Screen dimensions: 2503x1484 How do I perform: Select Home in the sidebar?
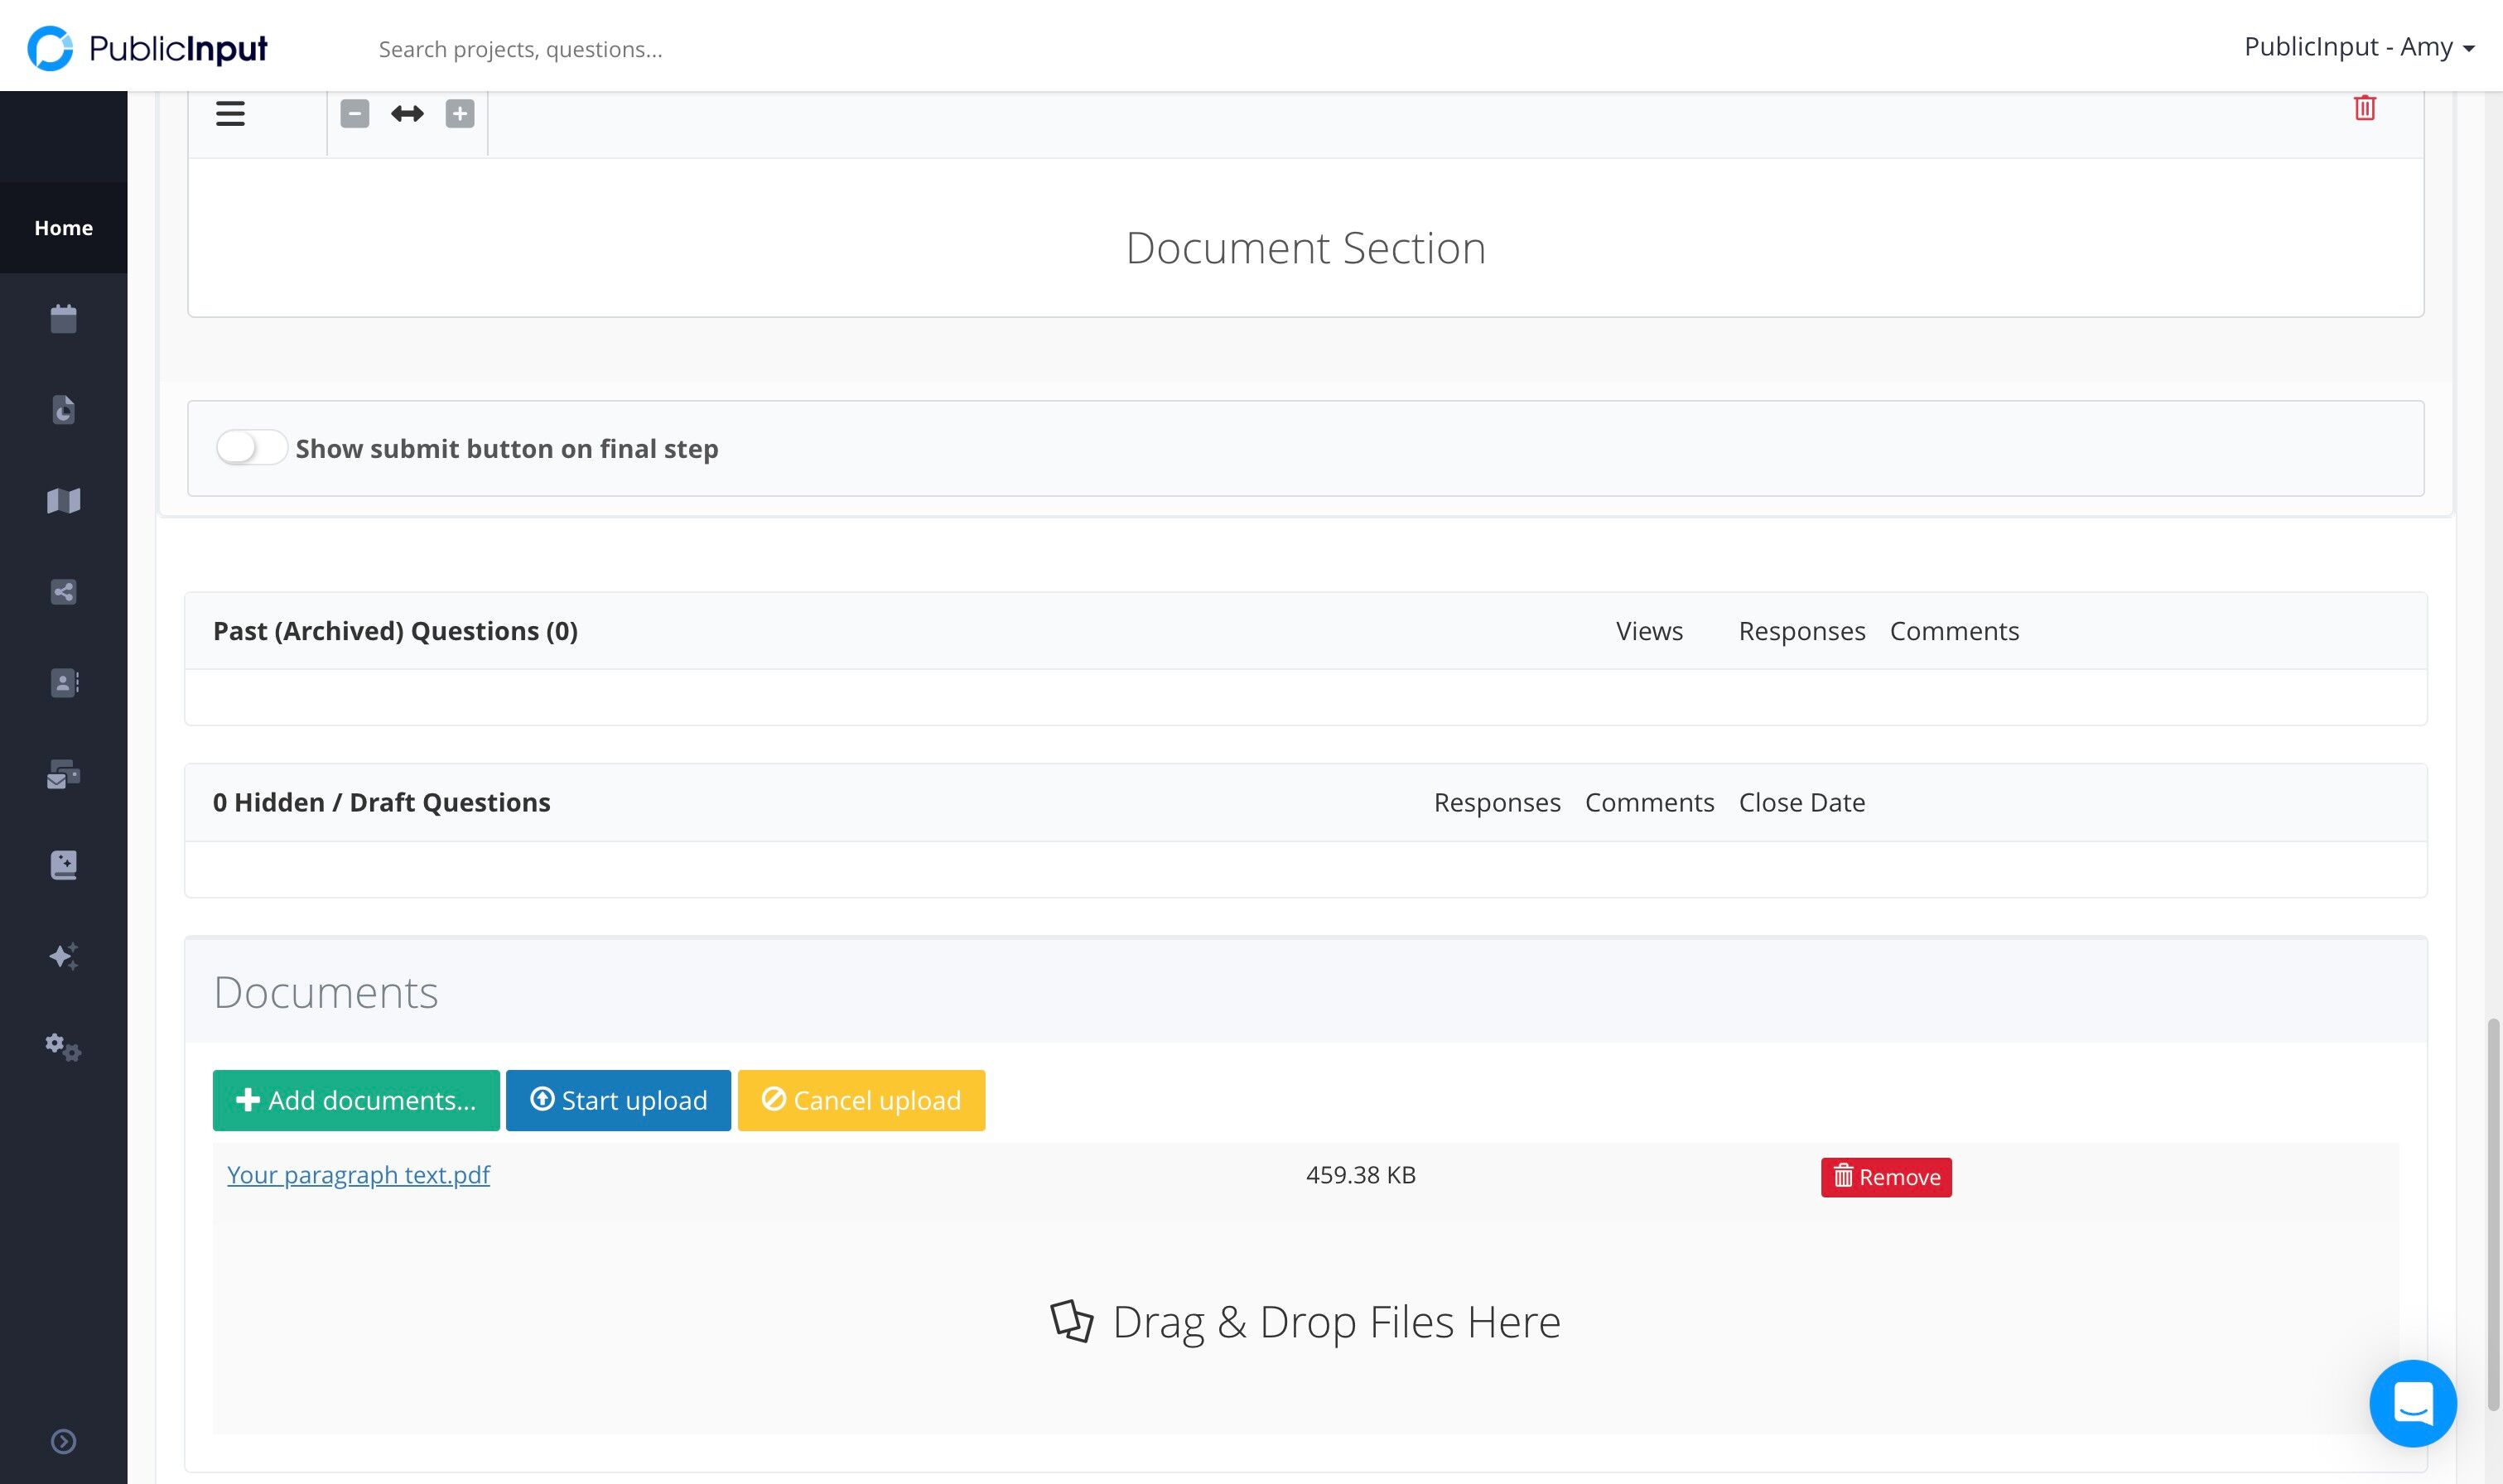[63, 227]
